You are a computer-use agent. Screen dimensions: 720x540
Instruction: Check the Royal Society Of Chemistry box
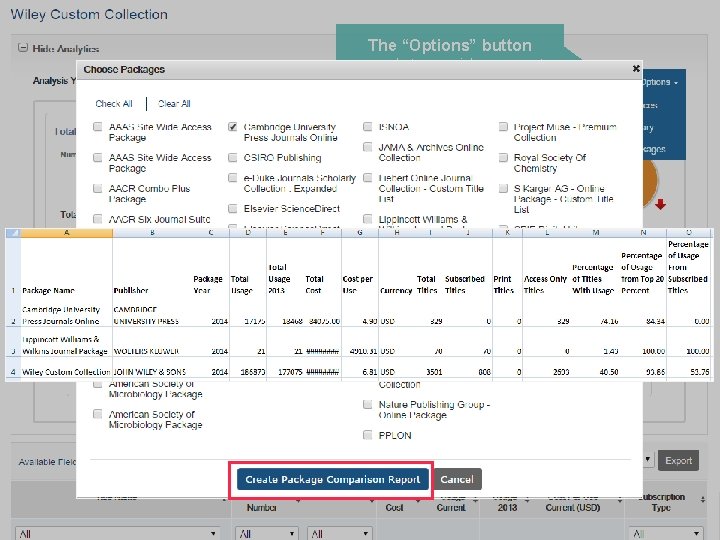503,158
